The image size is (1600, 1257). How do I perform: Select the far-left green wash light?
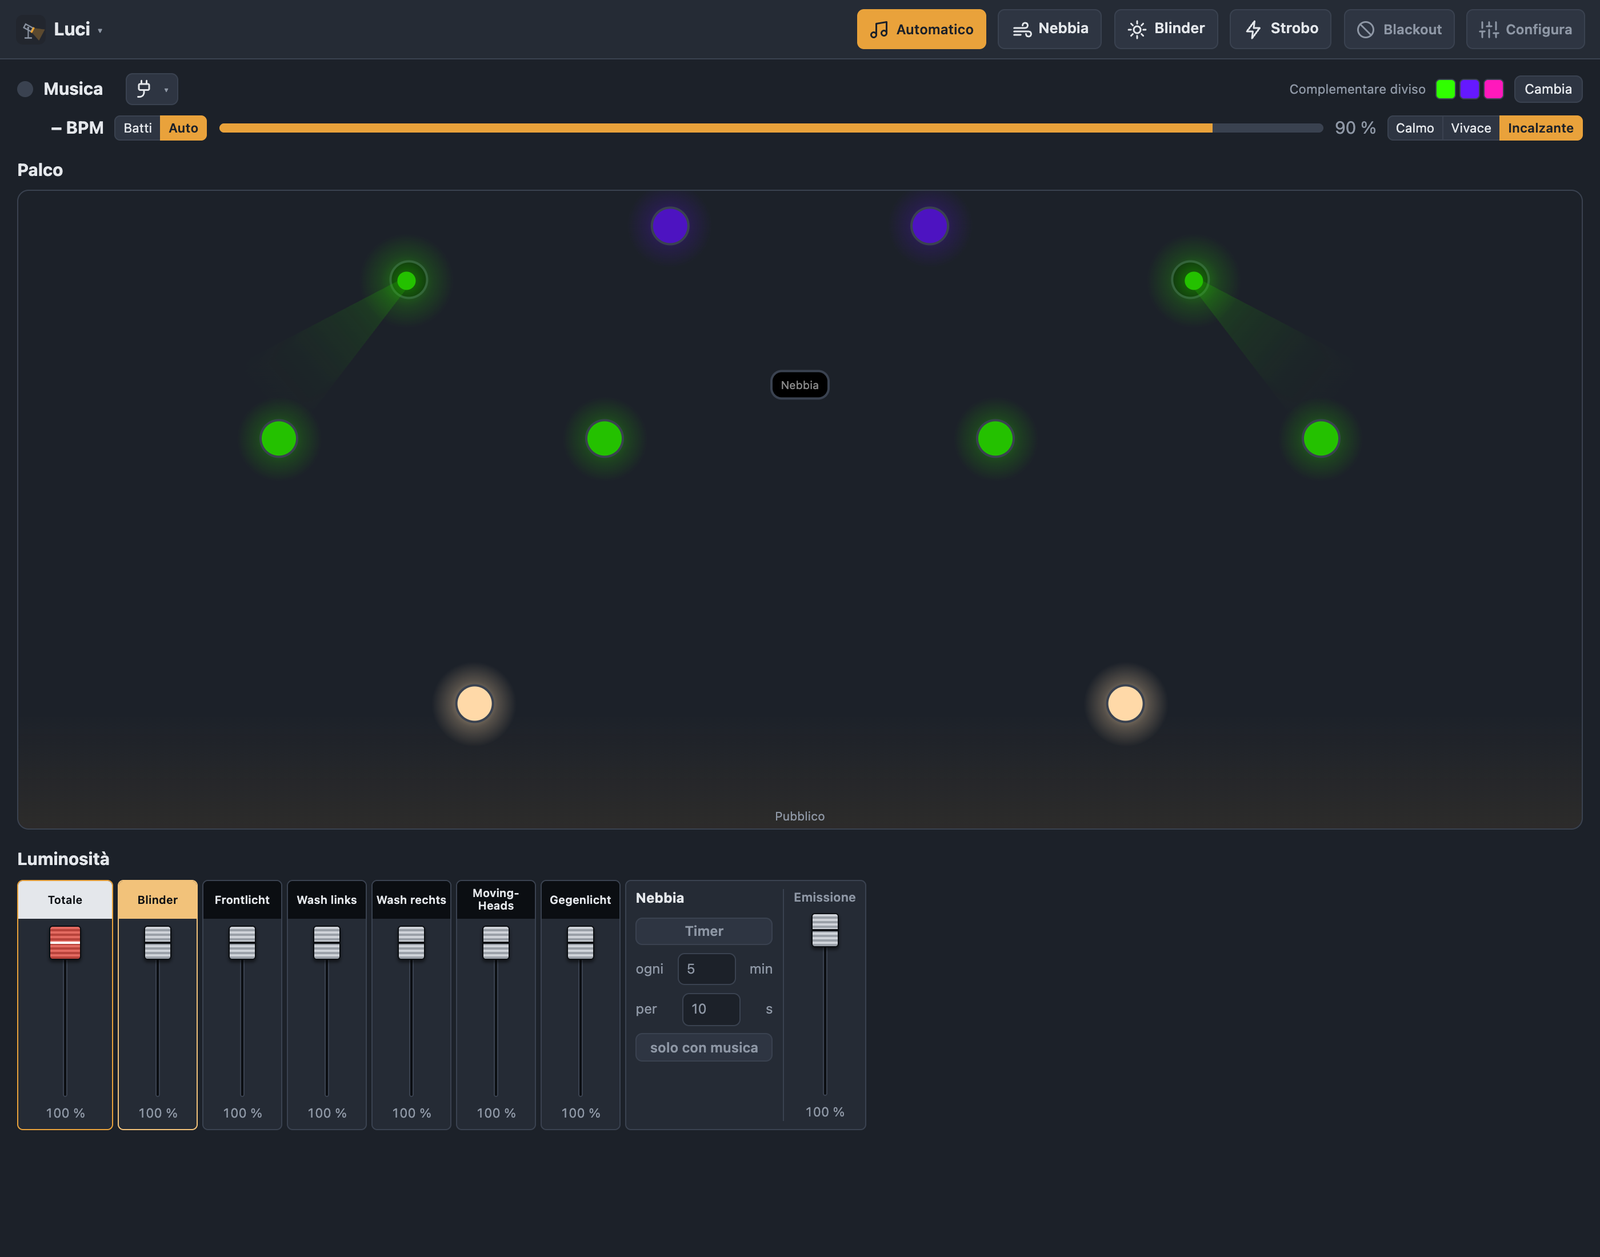[279, 438]
